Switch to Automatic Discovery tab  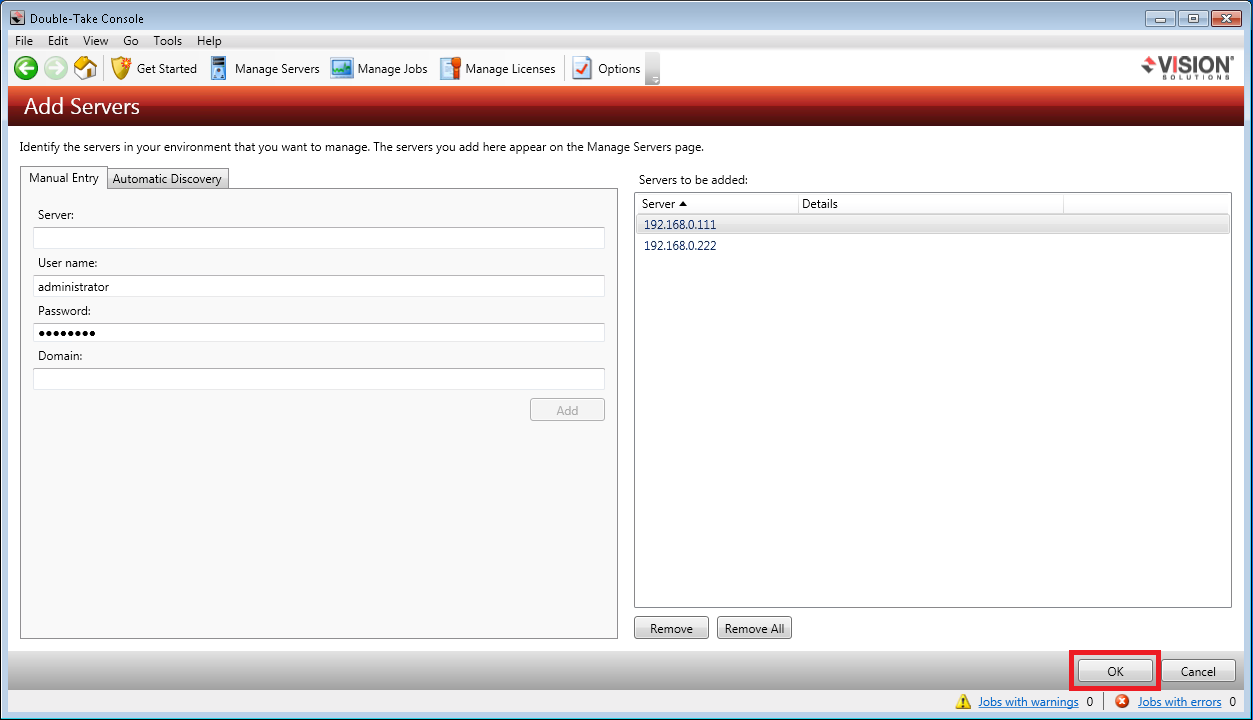(168, 179)
